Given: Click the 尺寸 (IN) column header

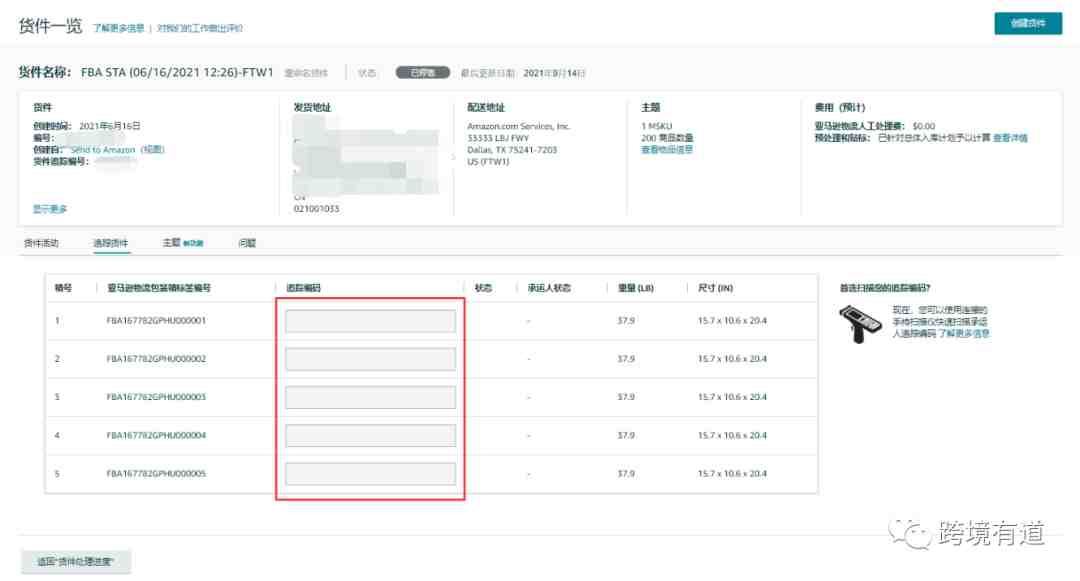Looking at the screenshot, I should tap(715, 288).
